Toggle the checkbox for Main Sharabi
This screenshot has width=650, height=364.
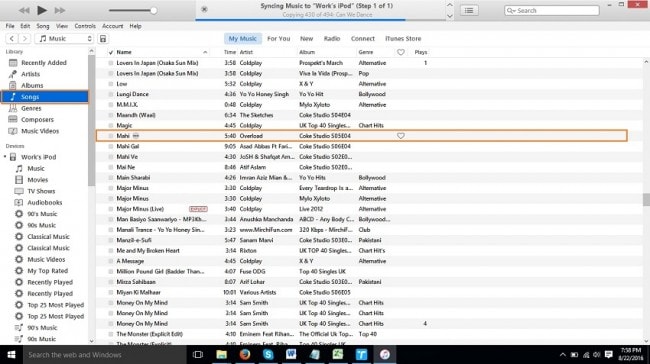[111, 177]
